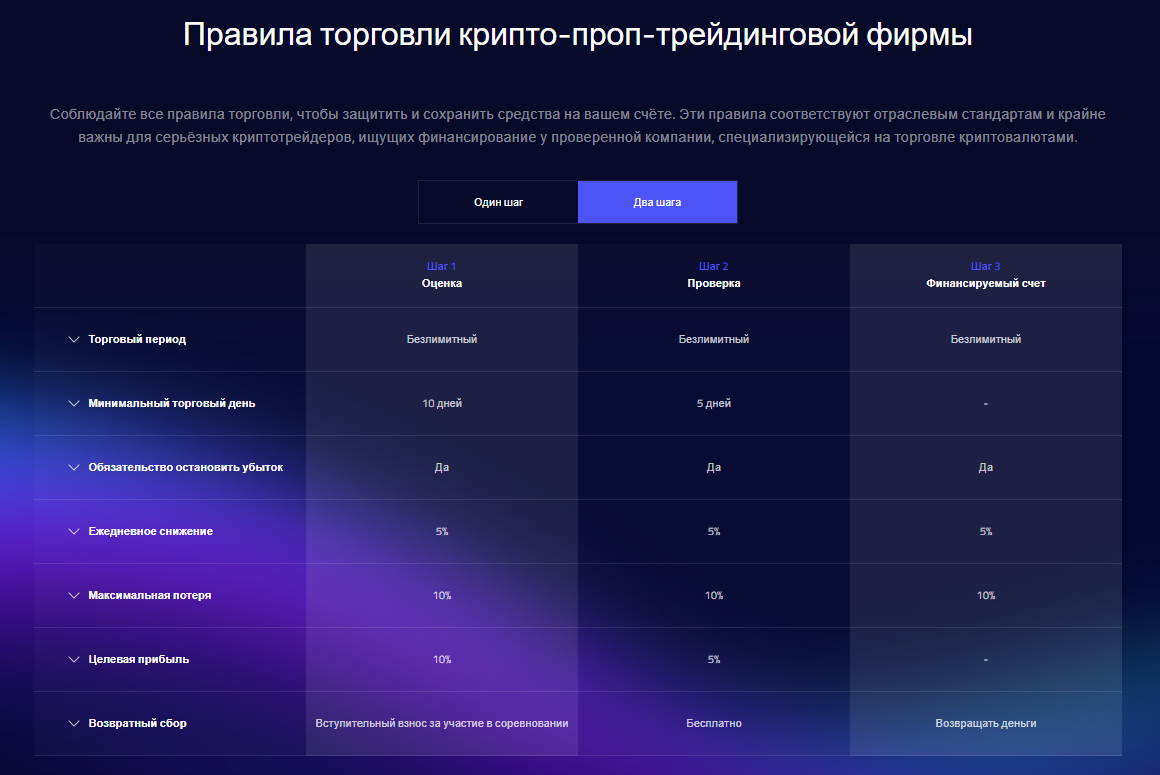This screenshot has height=775, width=1160.
Task: Click the Шаг 1 Оценка column header
Action: pyautogui.click(x=442, y=275)
